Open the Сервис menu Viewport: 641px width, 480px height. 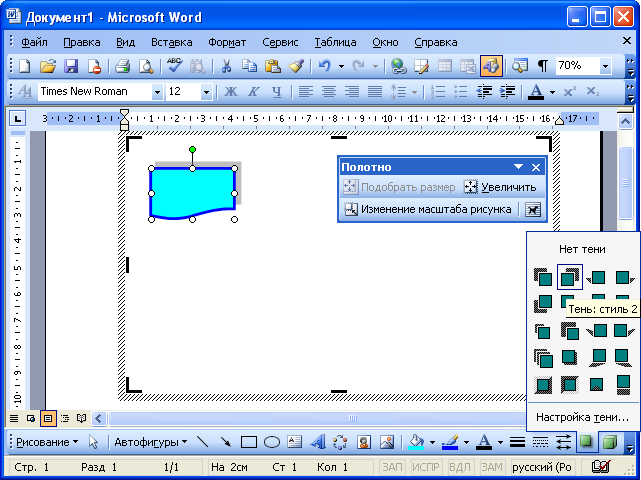coord(280,42)
